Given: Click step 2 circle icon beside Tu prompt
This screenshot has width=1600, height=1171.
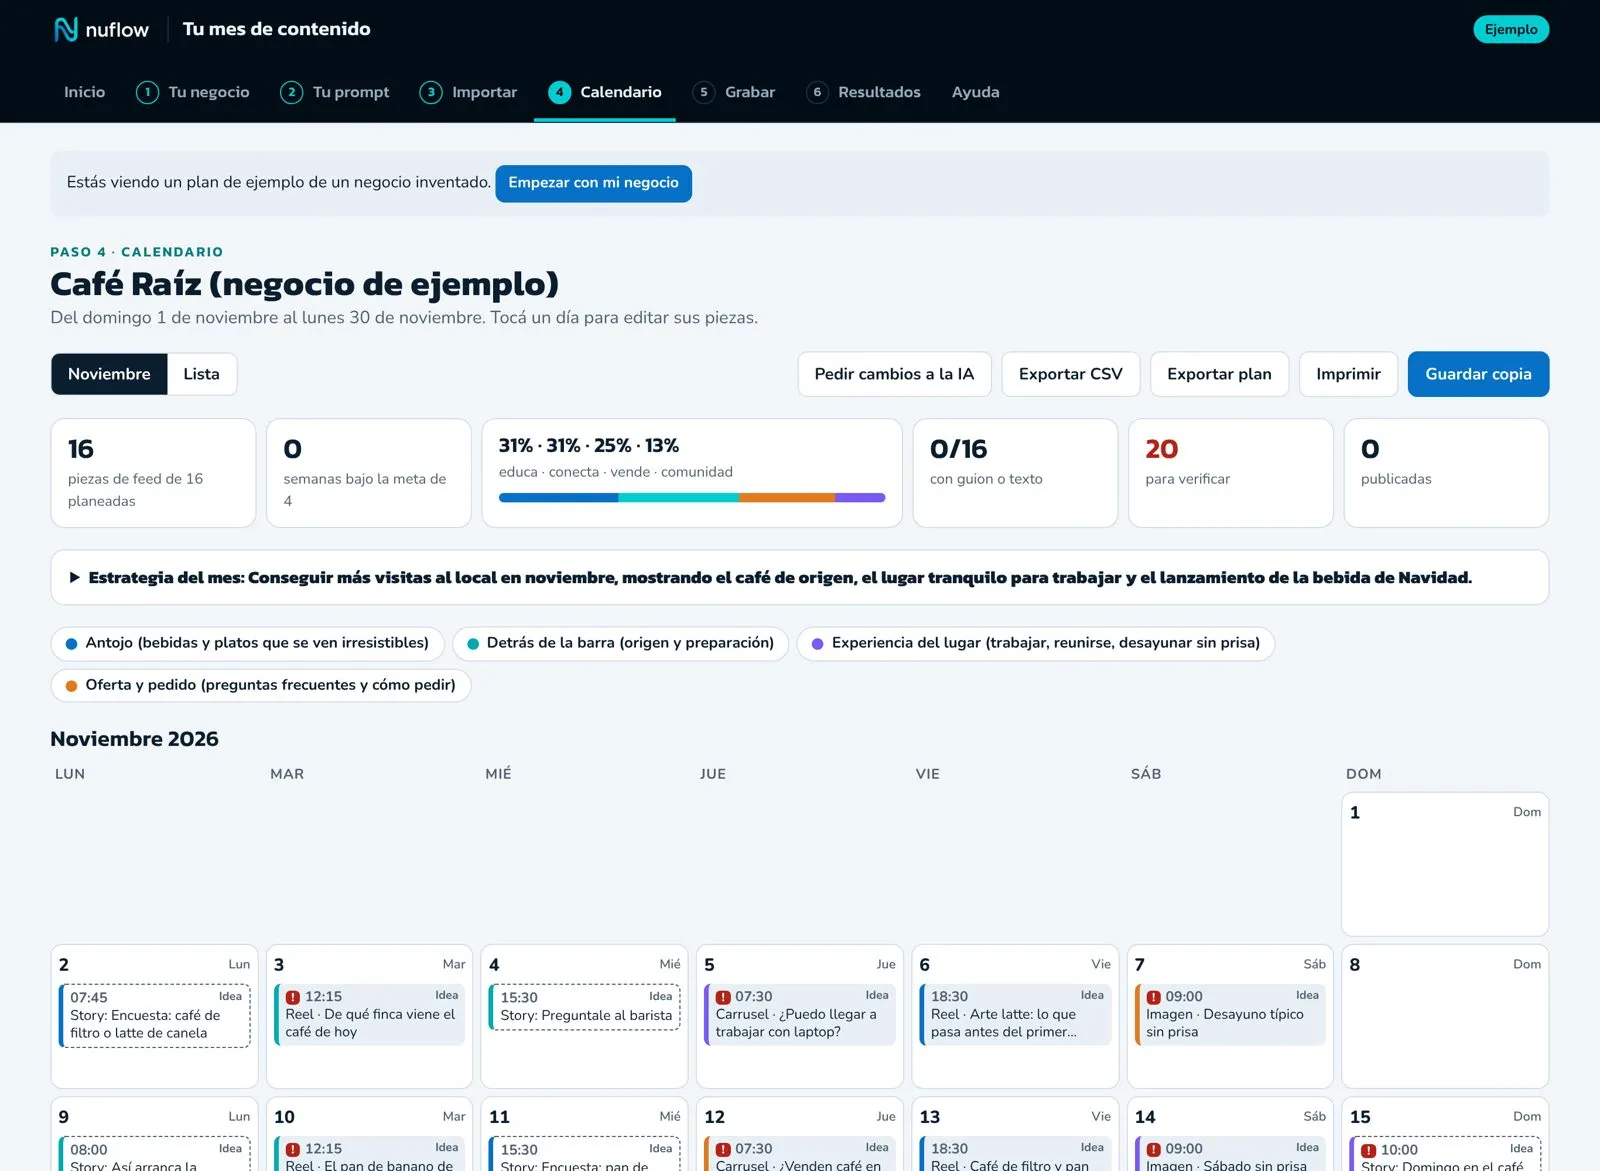Looking at the screenshot, I should click(x=291, y=92).
